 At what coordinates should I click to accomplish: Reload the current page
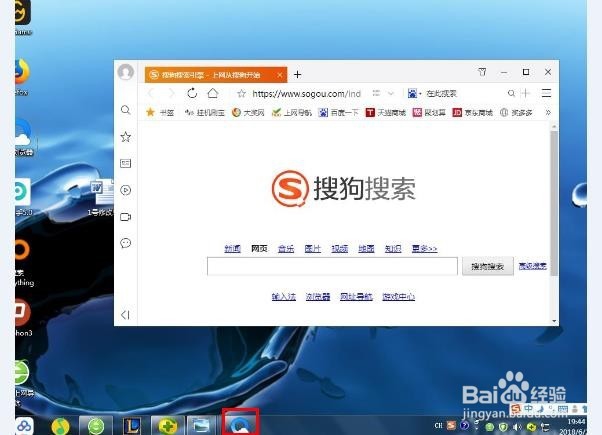click(192, 93)
